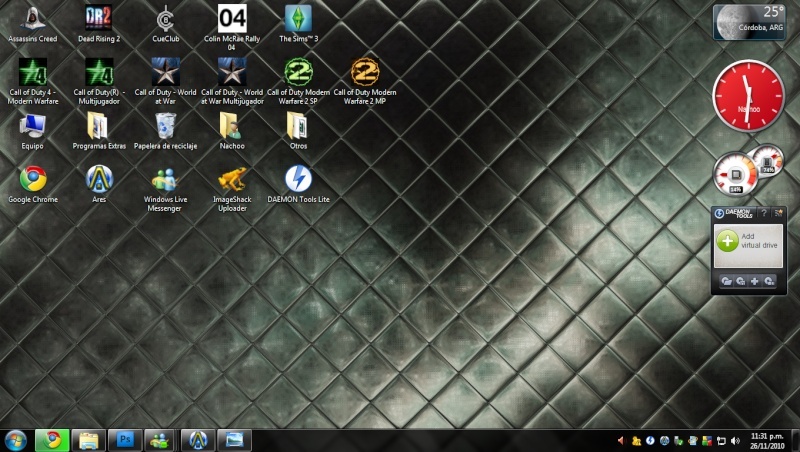Click the CPU meter gadget dial
Viewport: 800px width, 452px height.
coord(735,175)
